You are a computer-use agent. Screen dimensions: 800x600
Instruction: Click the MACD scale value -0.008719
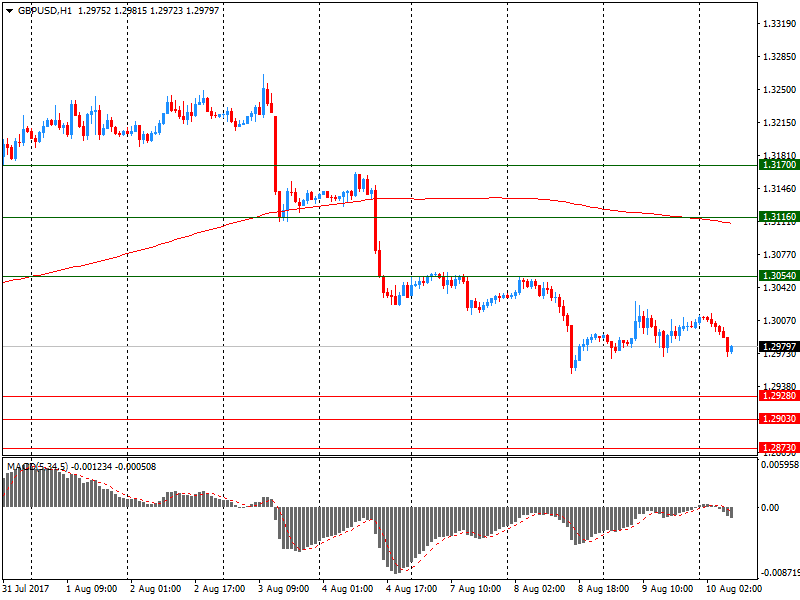tap(780, 572)
